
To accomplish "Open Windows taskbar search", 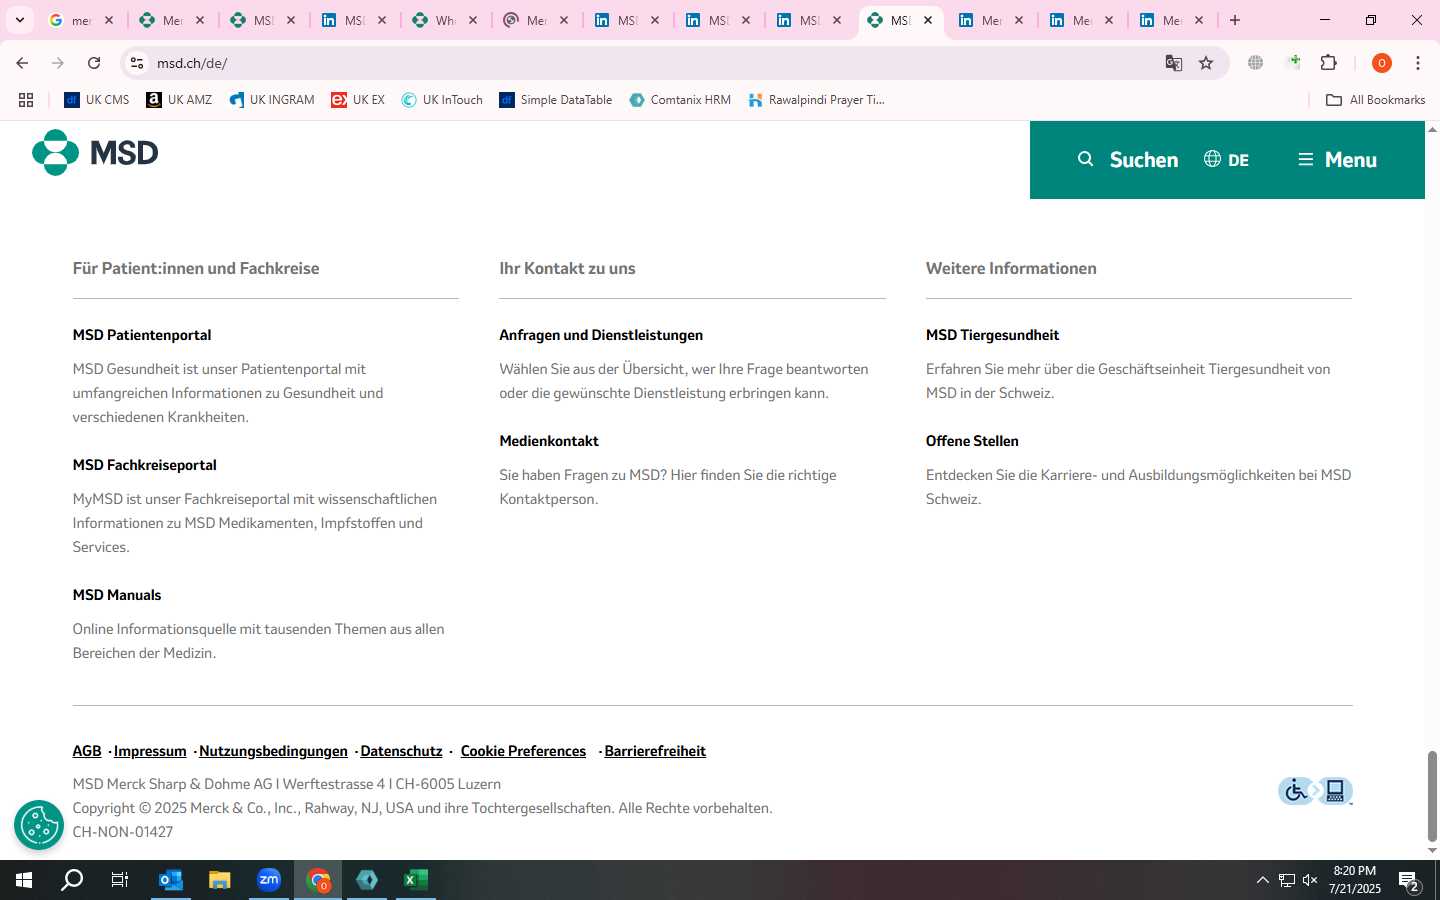I will click(72, 880).
